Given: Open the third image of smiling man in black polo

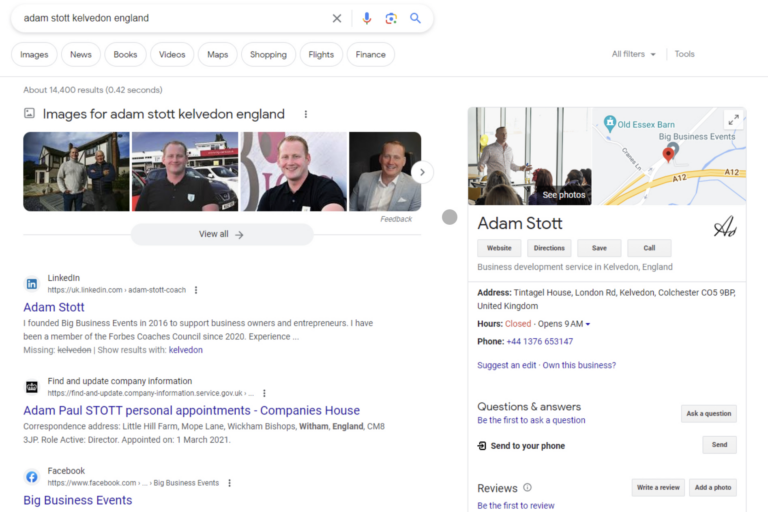Looking at the screenshot, I should (294, 171).
